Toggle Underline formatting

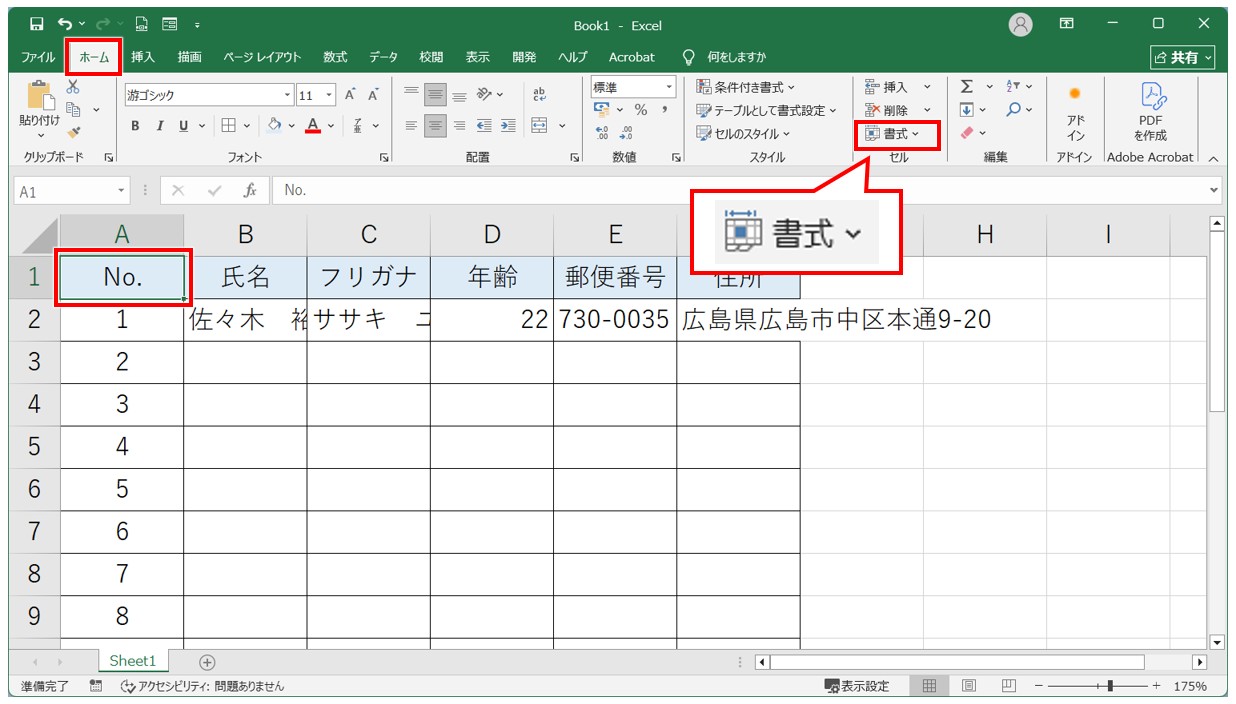pyautogui.click(x=184, y=126)
